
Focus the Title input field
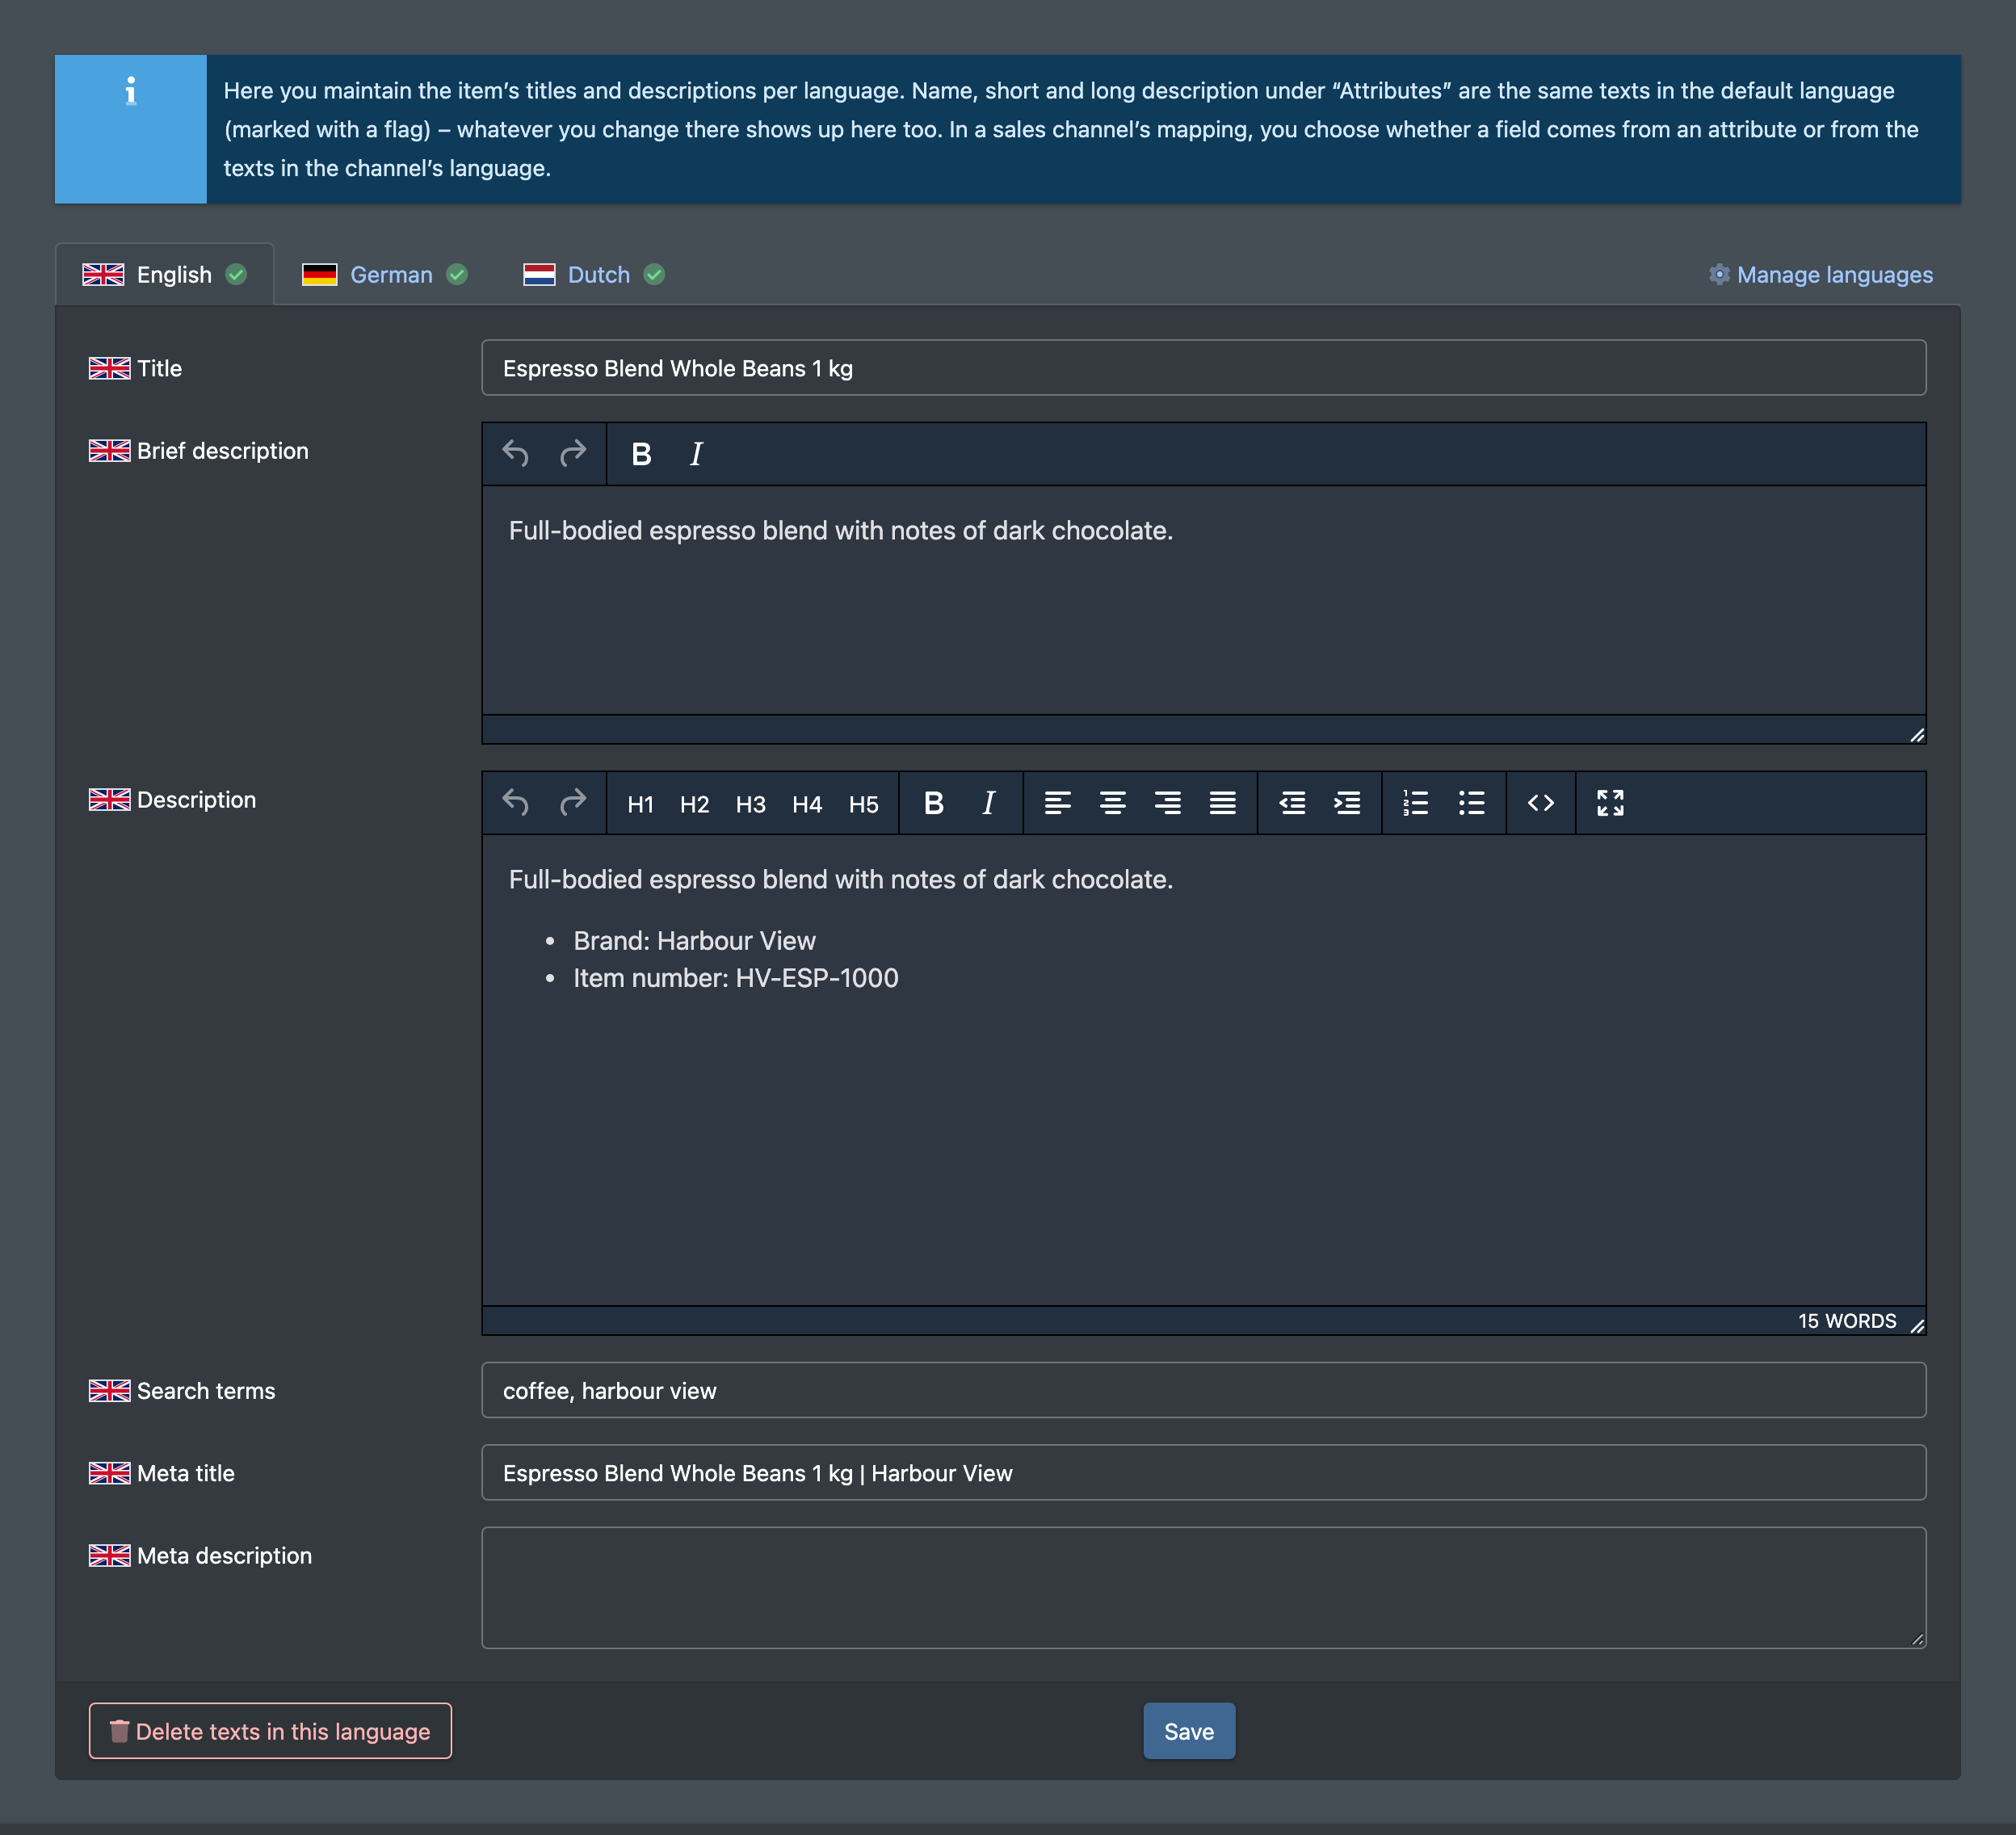pyautogui.click(x=1203, y=368)
